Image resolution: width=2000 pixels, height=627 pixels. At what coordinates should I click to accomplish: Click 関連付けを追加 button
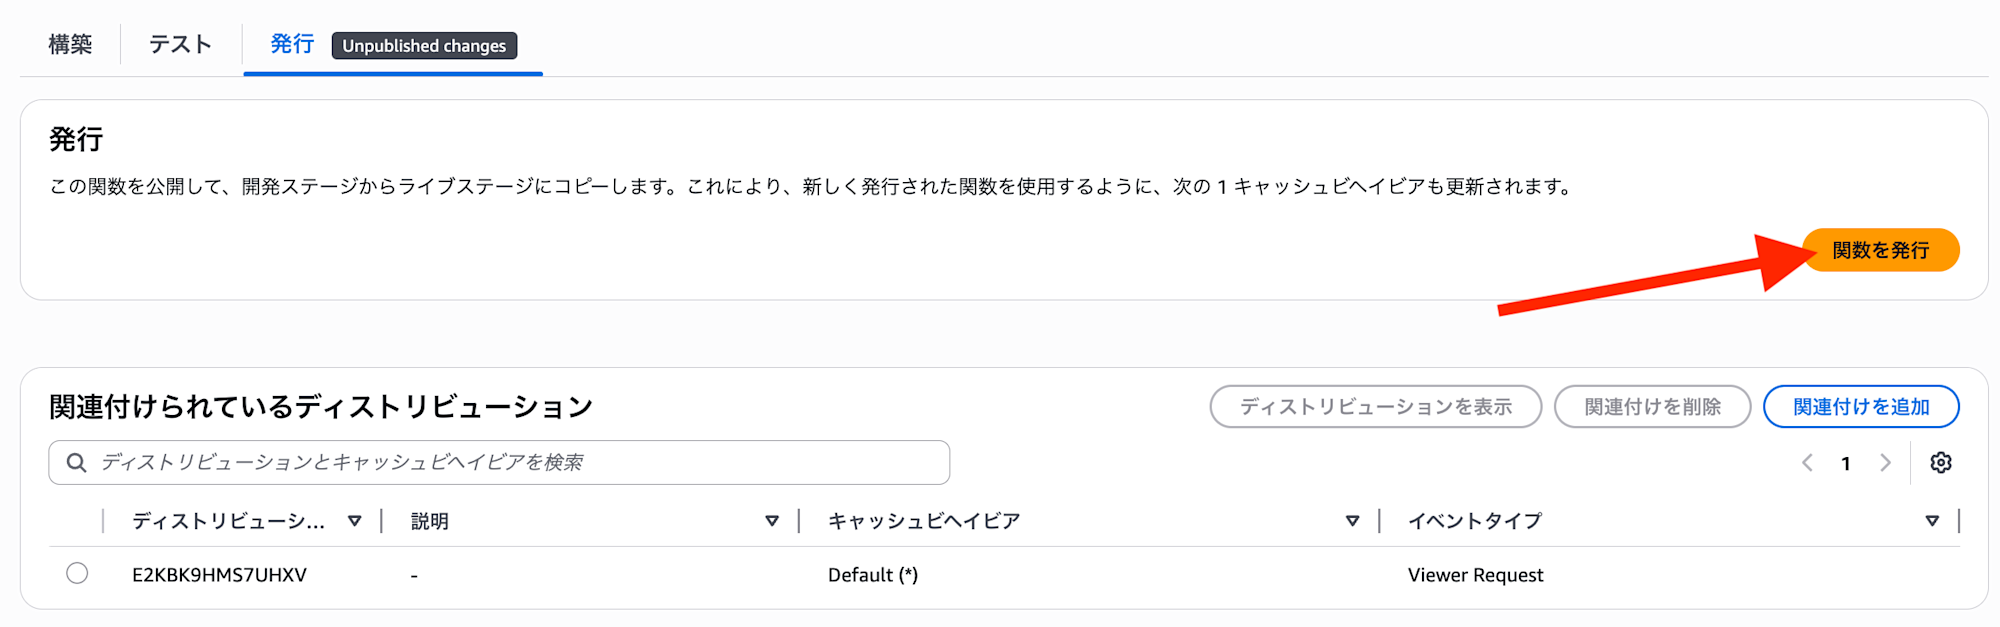click(x=1860, y=407)
